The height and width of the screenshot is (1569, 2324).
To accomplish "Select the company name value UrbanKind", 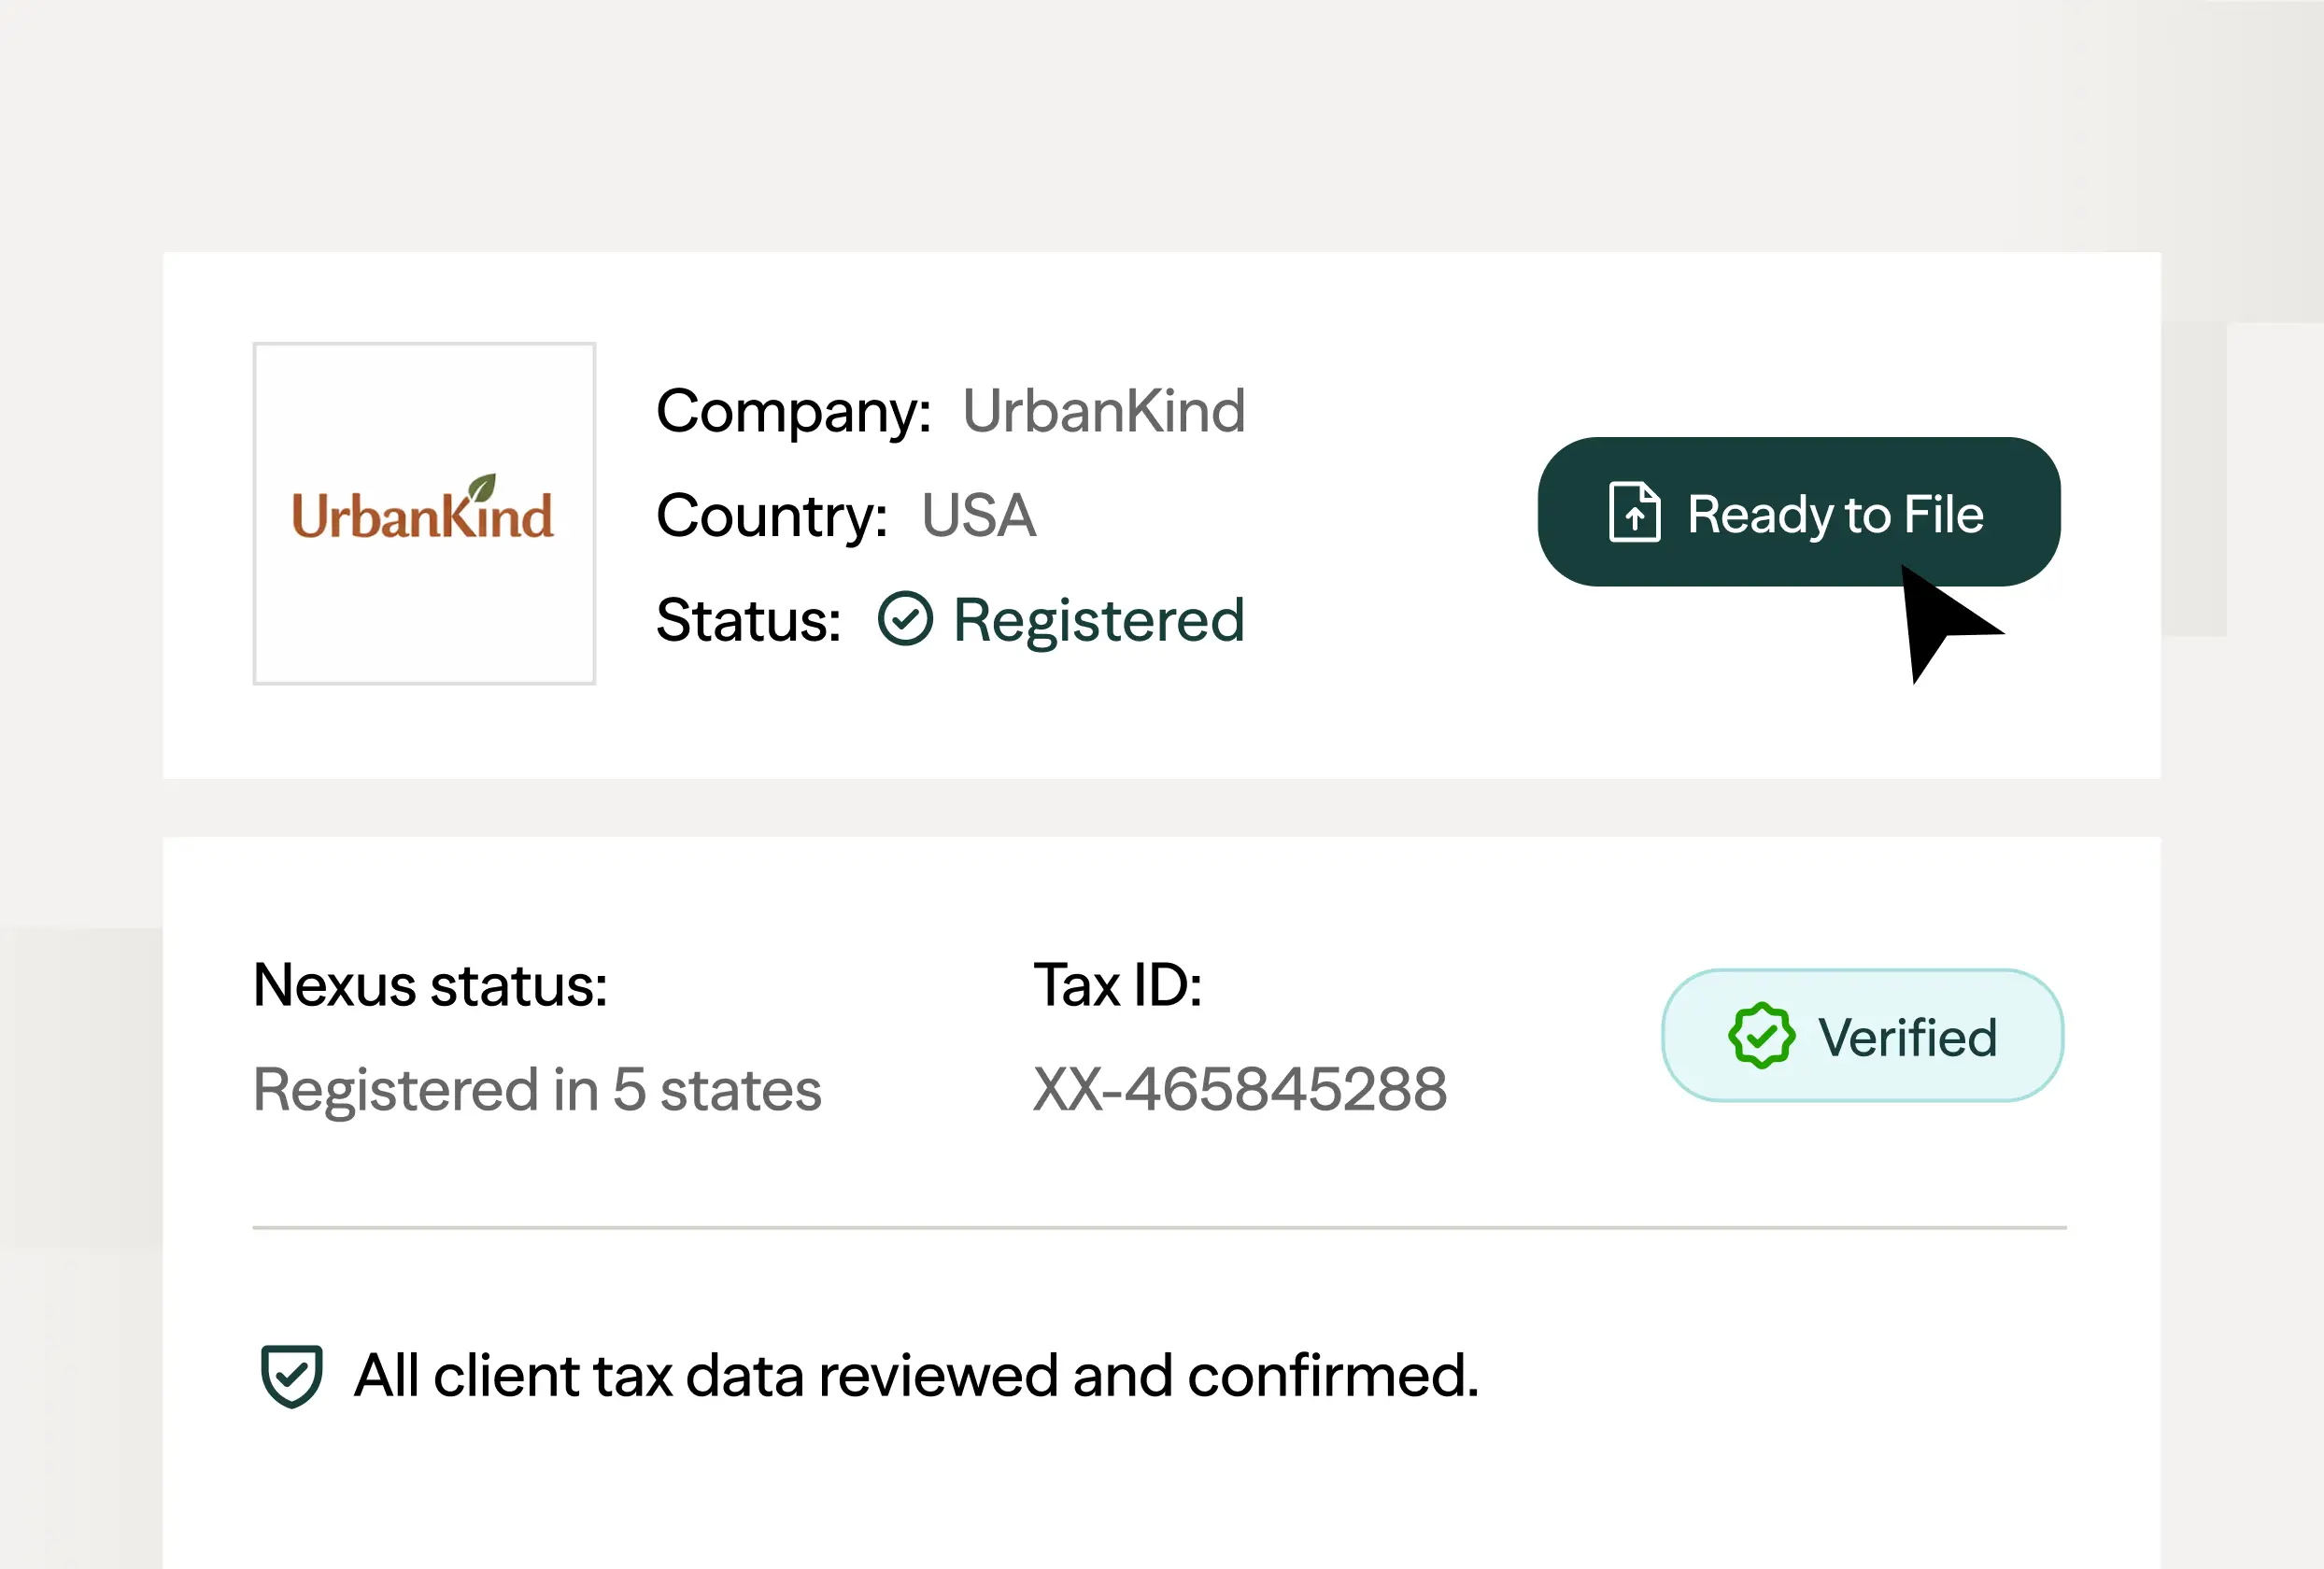I will coord(1103,411).
